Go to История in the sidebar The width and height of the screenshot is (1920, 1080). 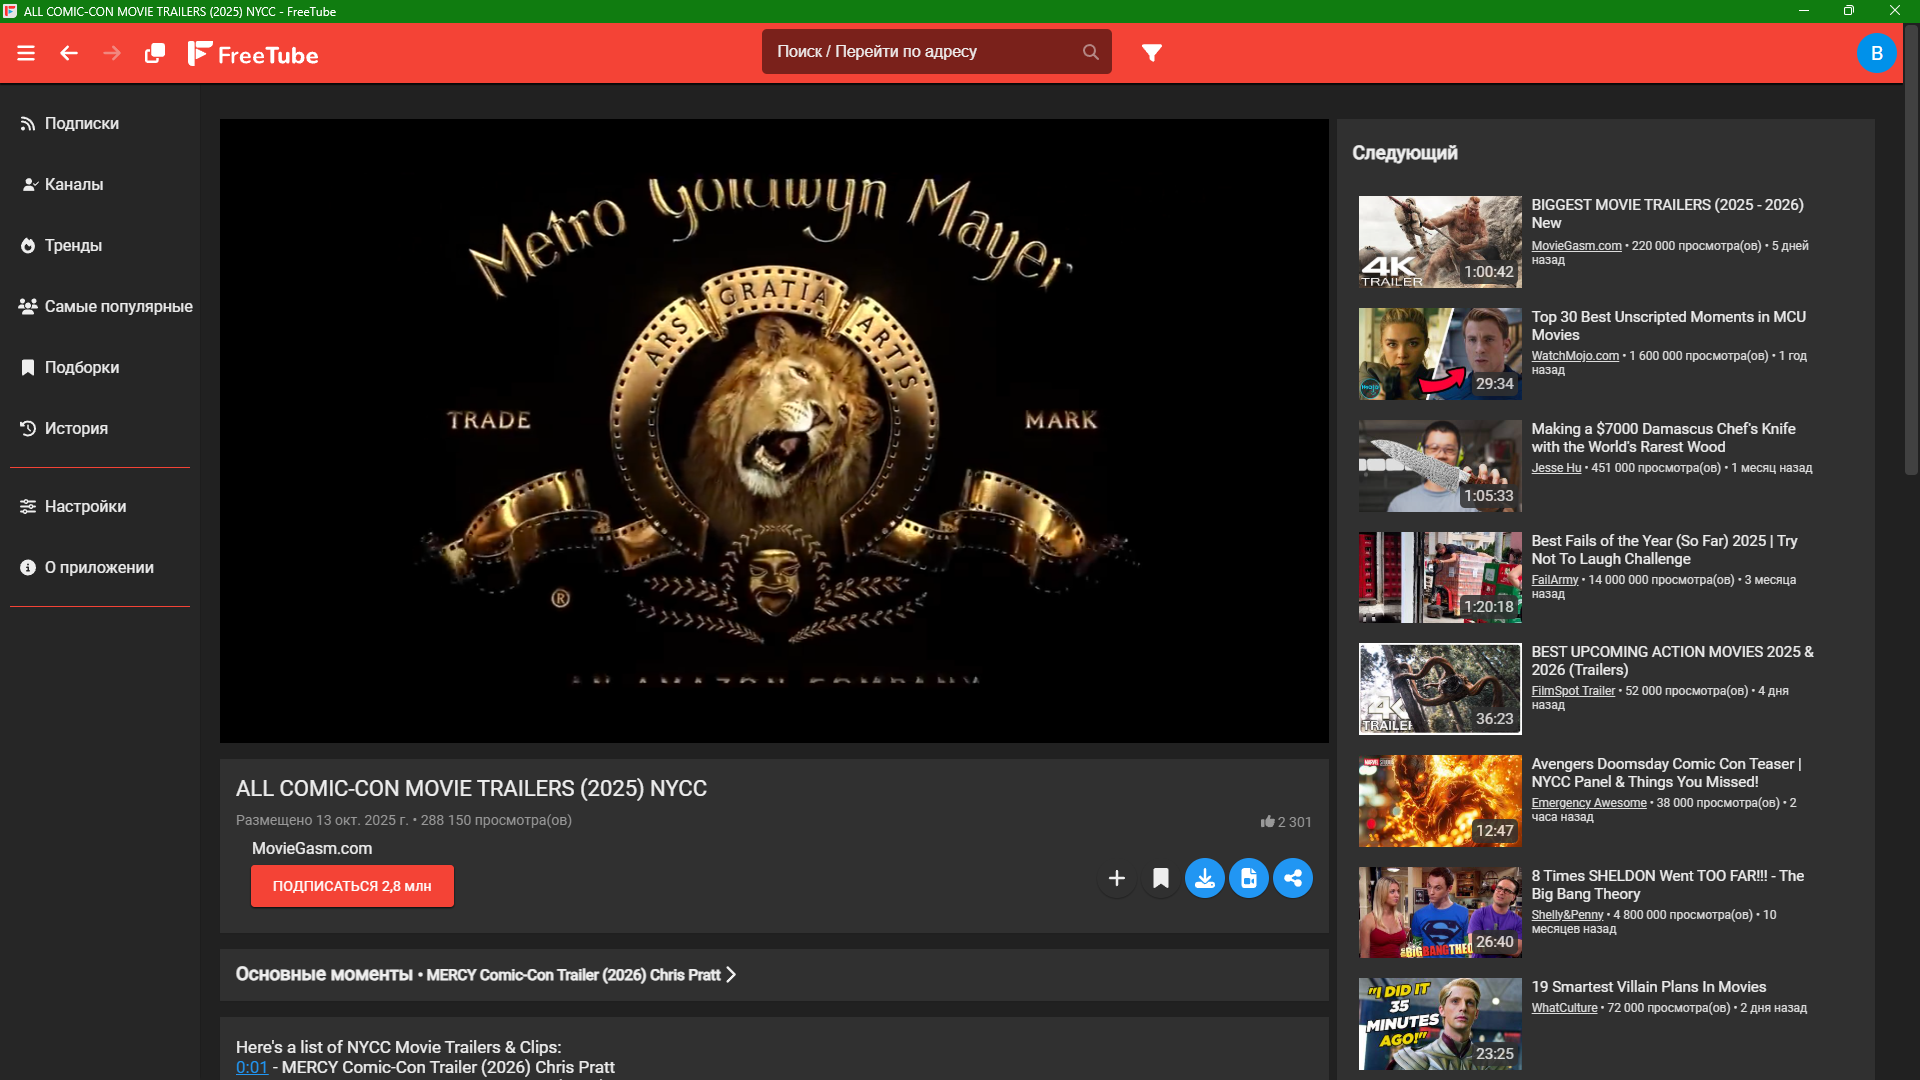point(76,428)
